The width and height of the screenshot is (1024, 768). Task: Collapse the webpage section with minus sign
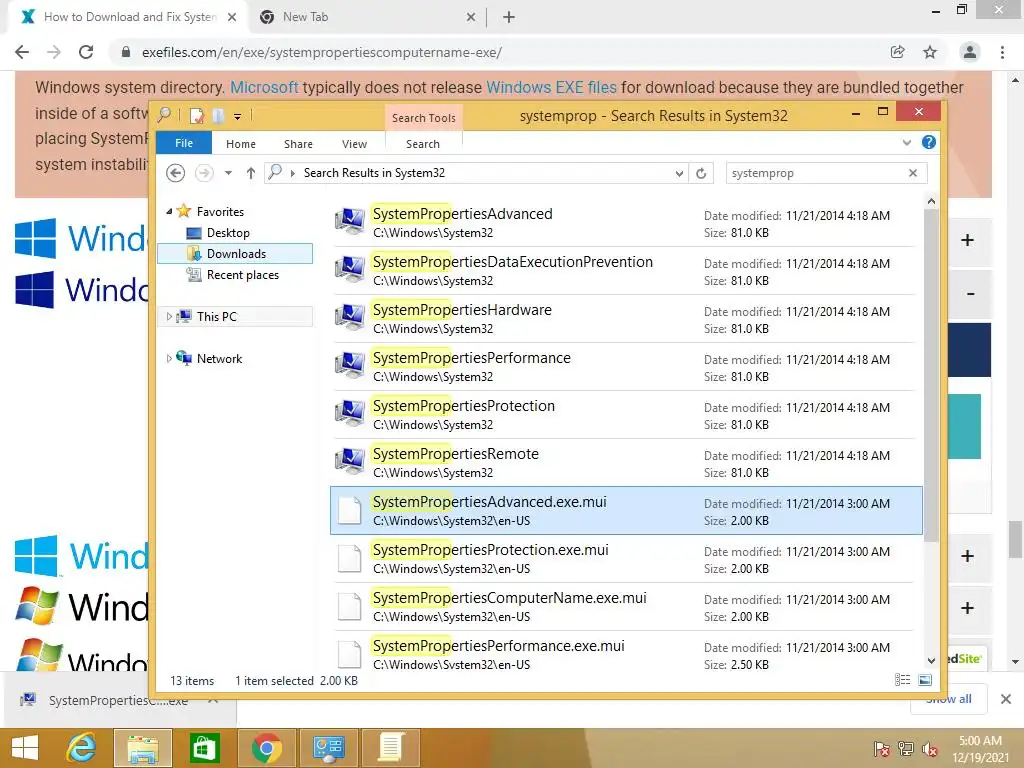(x=970, y=294)
